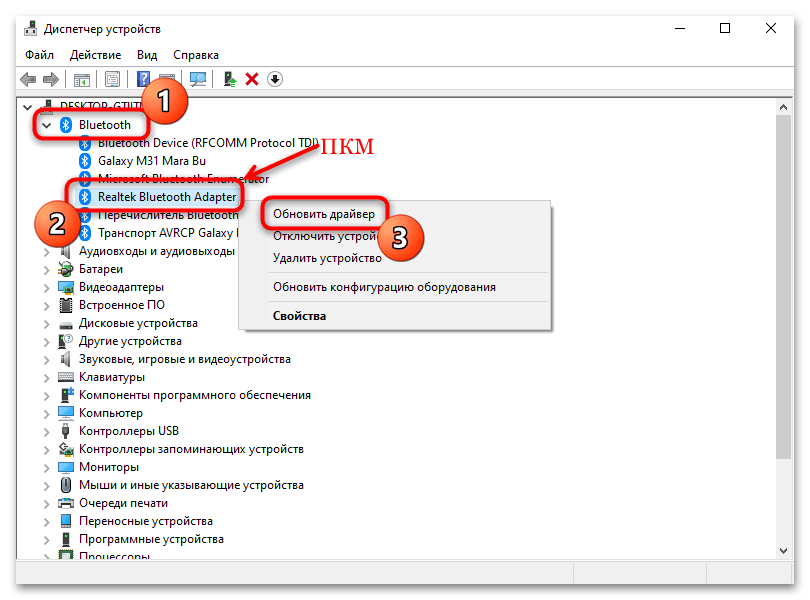Click the vertical scrollbar thumb
This screenshot has height=600, width=810.
pos(783,286)
